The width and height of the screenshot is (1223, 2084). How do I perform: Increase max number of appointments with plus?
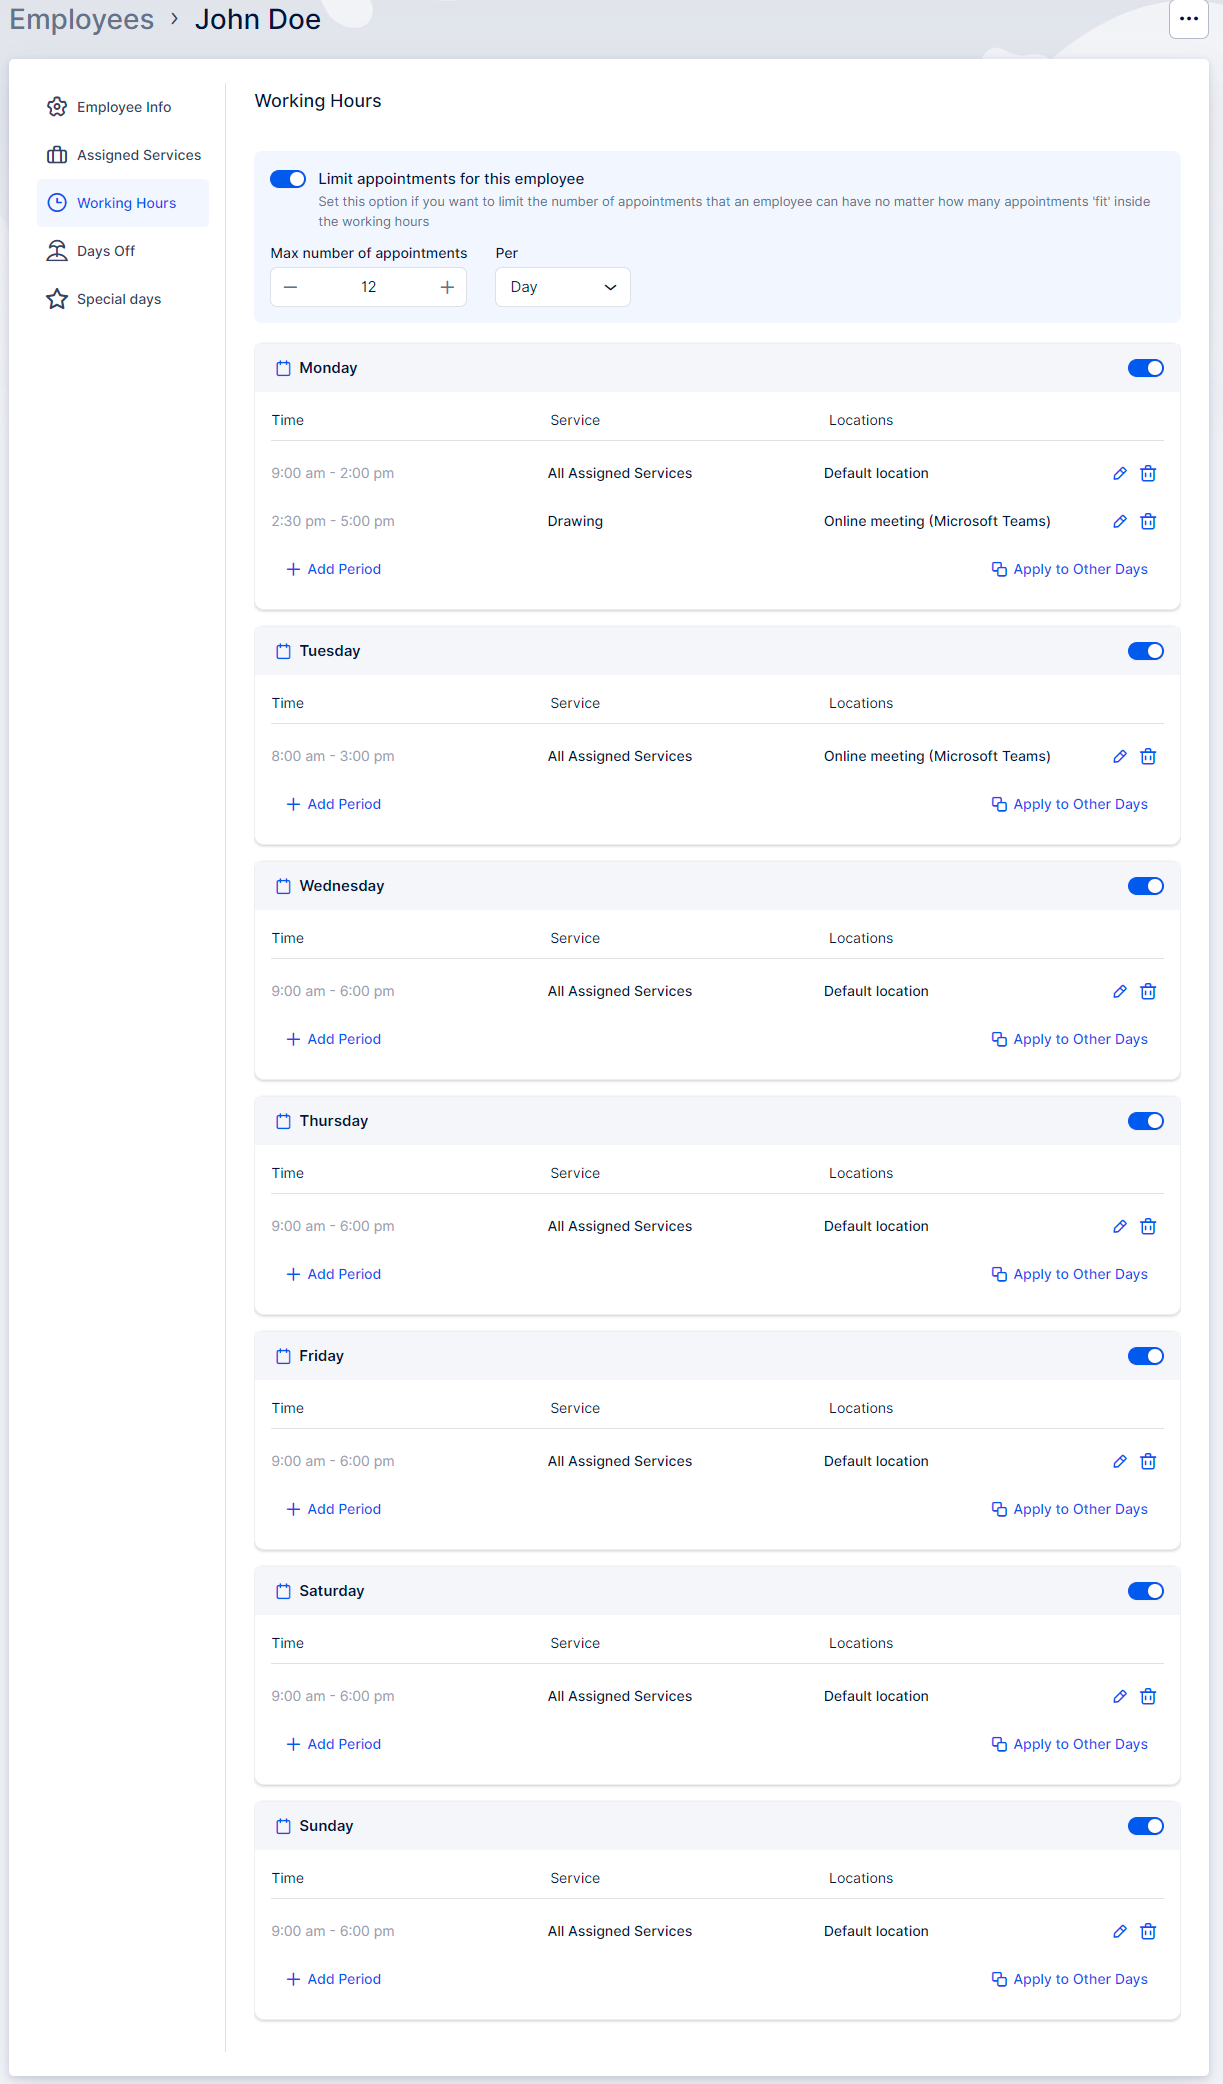[x=447, y=287]
